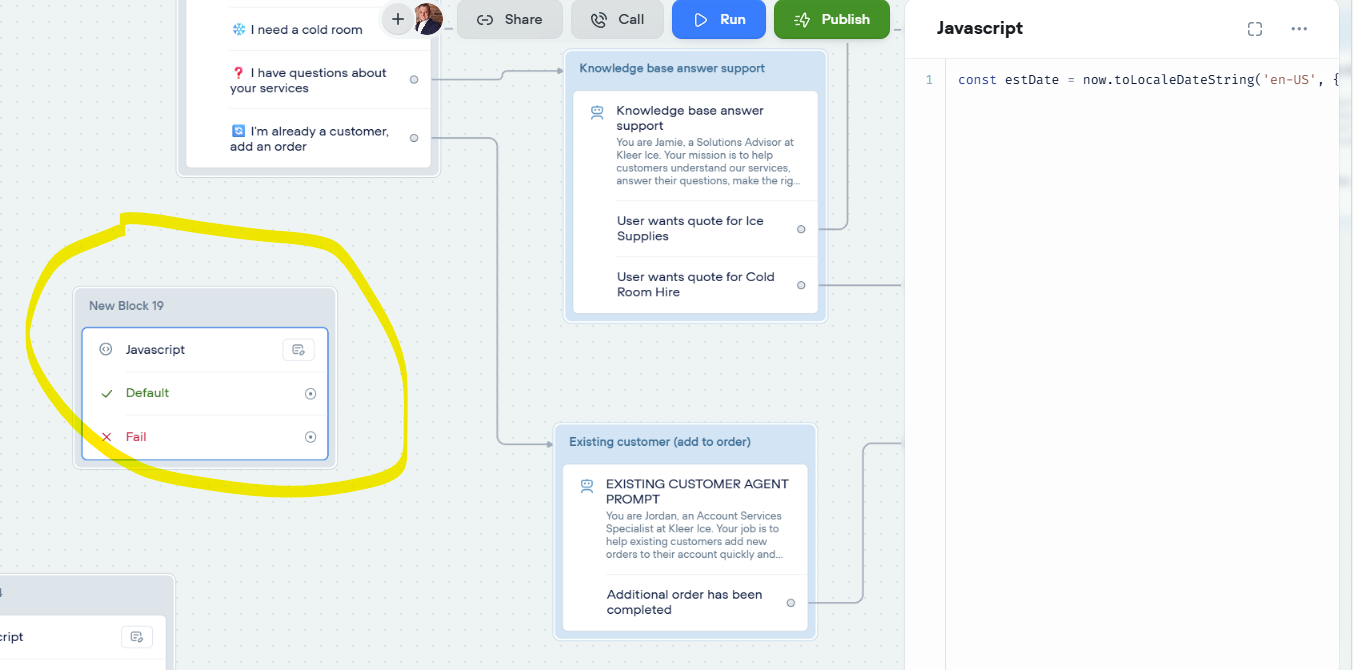Click the plus add-collaborator icon
This screenshot has width=1353, height=670.
click(397, 19)
